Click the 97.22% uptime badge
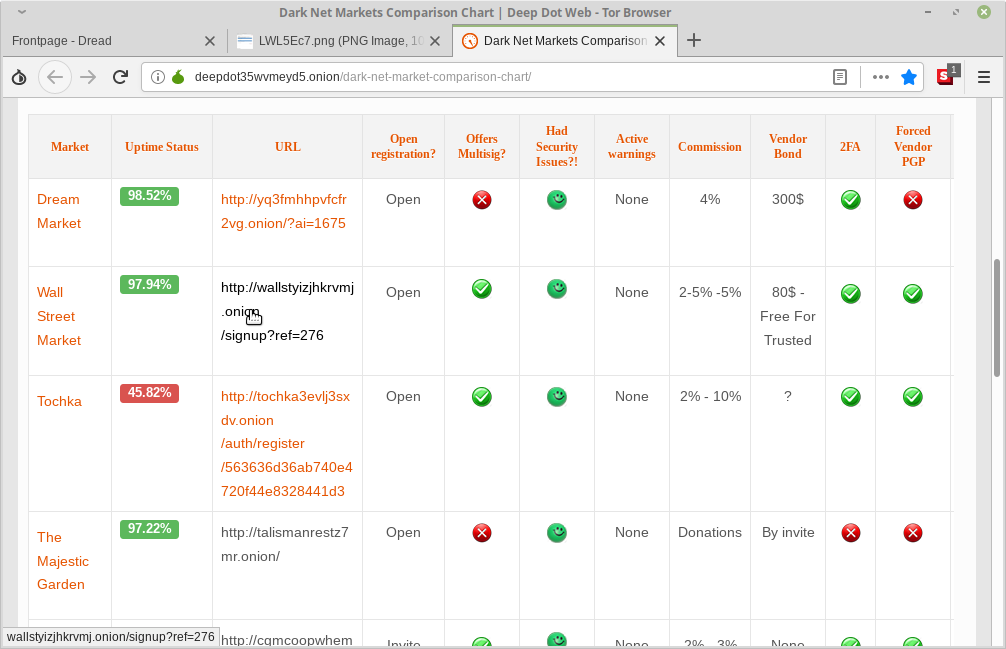Viewport: 1006px width, 649px height. pyautogui.click(x=149, y=528)
